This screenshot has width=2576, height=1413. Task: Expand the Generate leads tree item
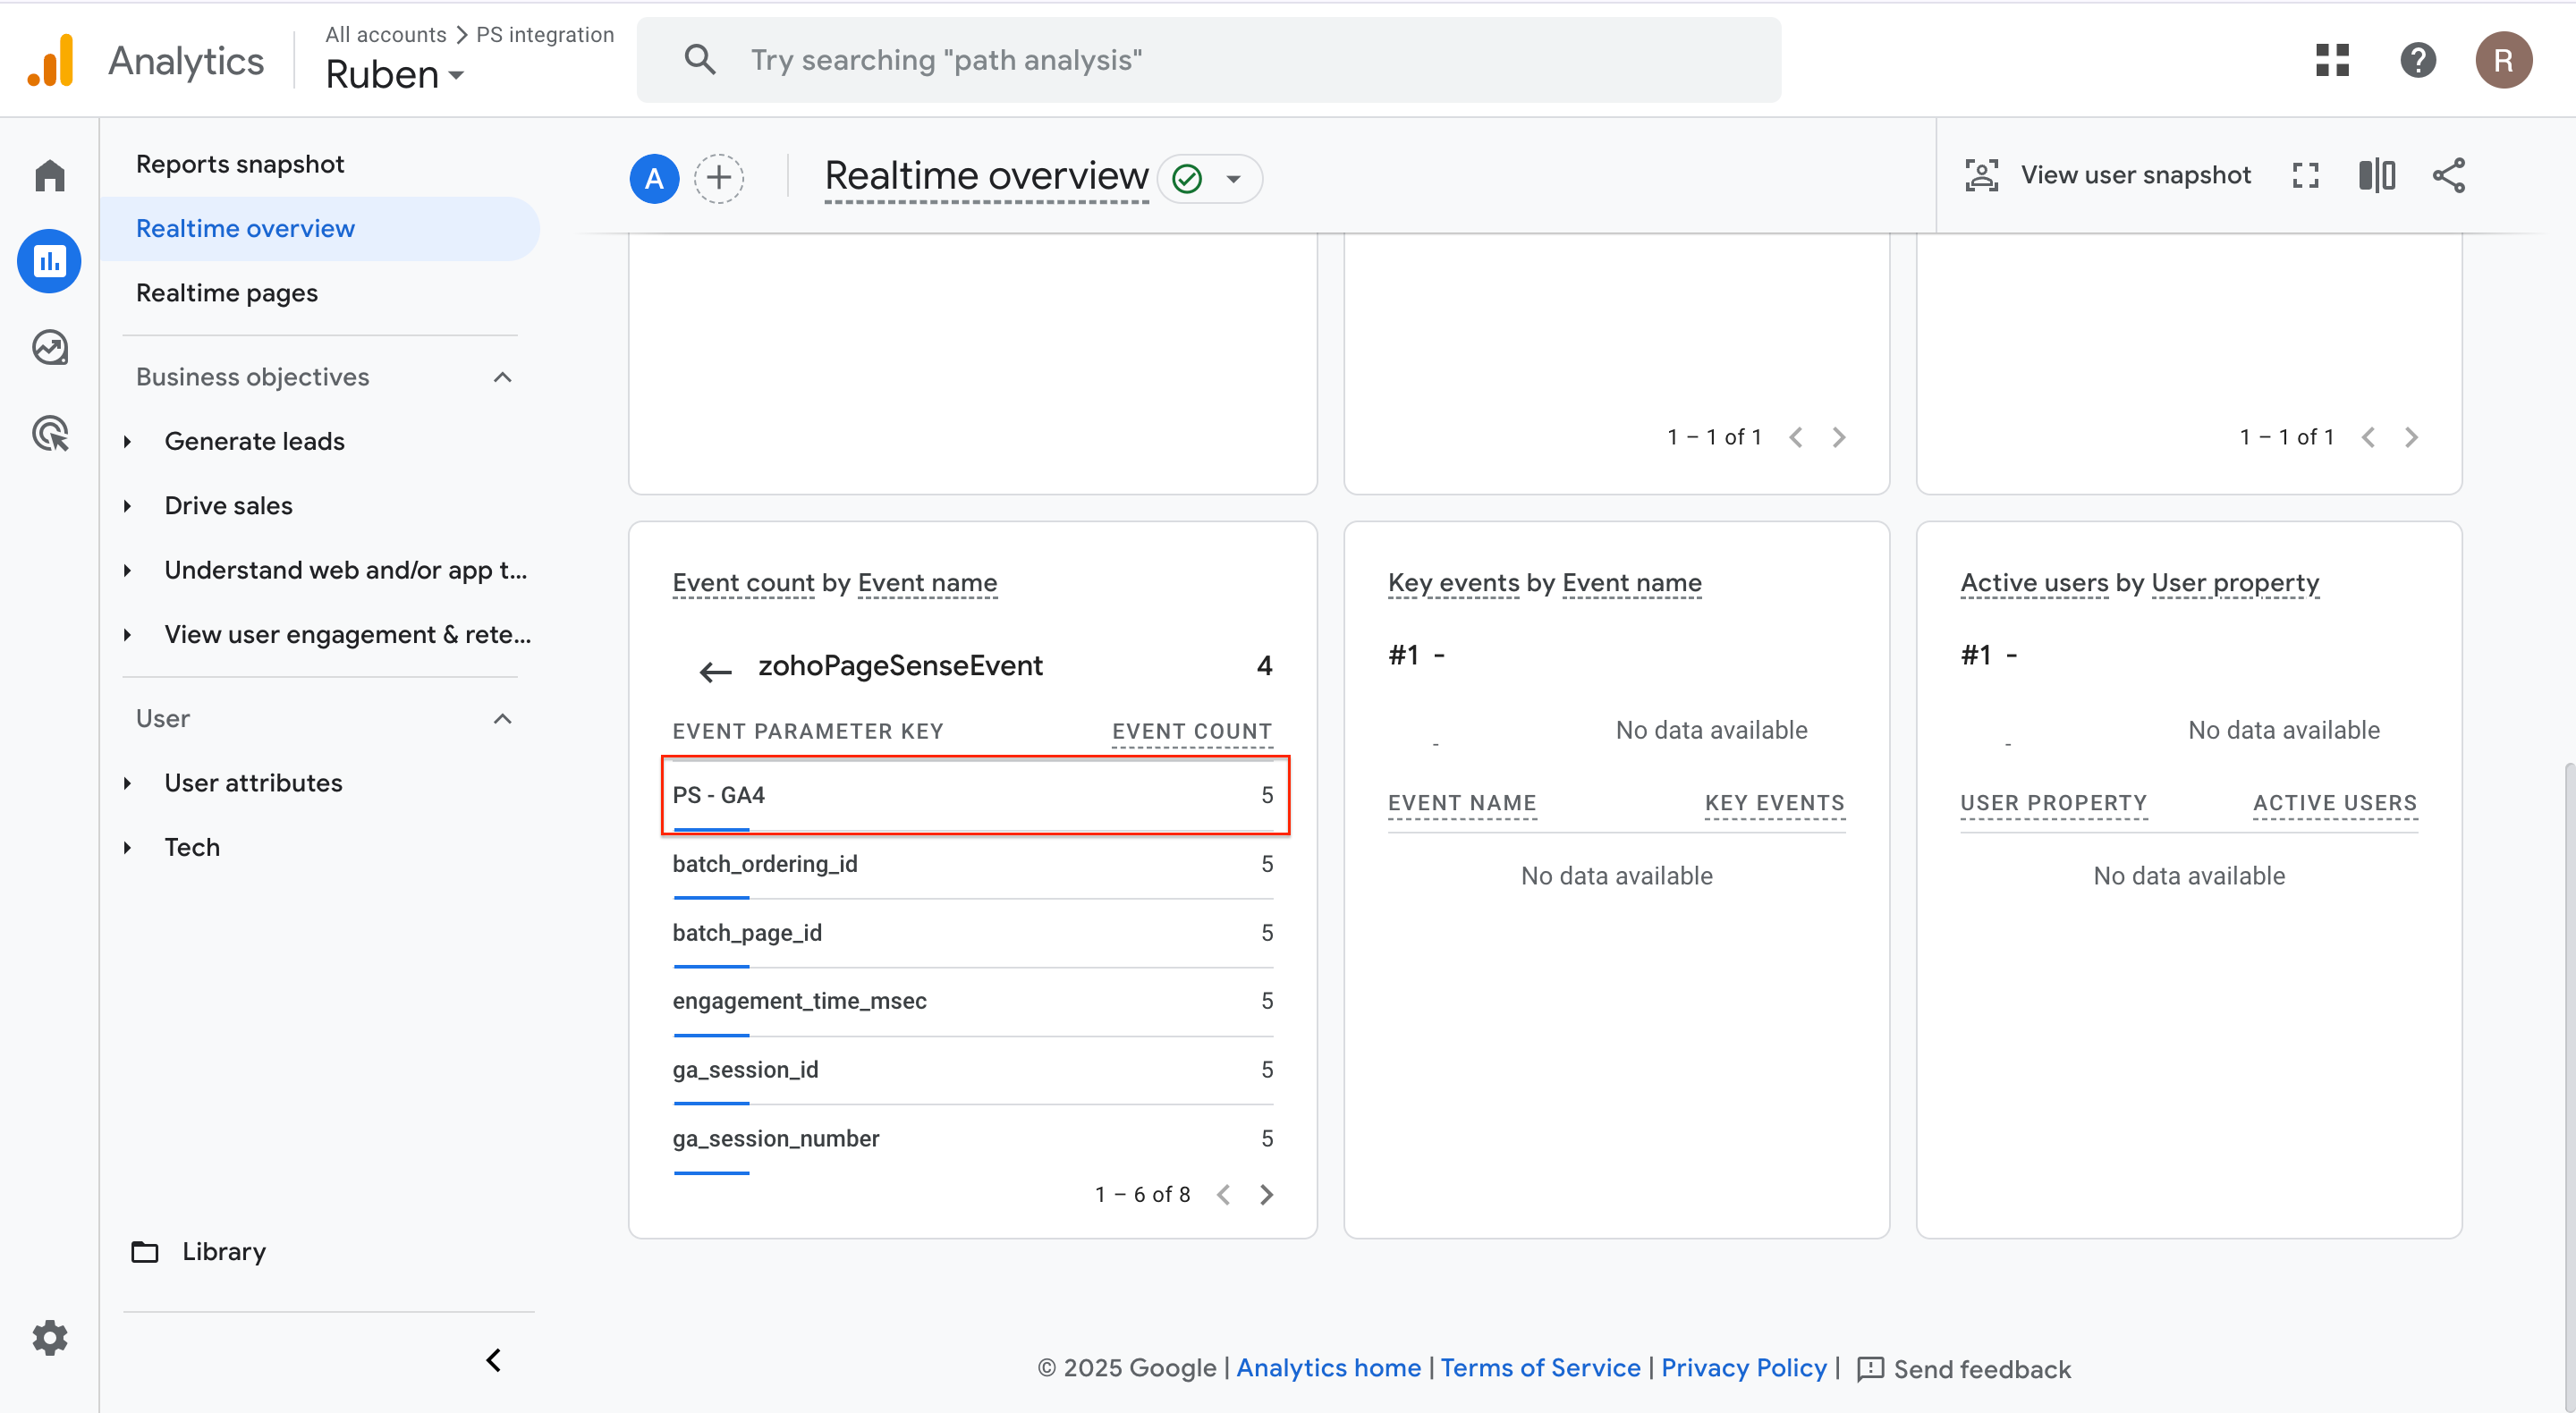[127, 441]
